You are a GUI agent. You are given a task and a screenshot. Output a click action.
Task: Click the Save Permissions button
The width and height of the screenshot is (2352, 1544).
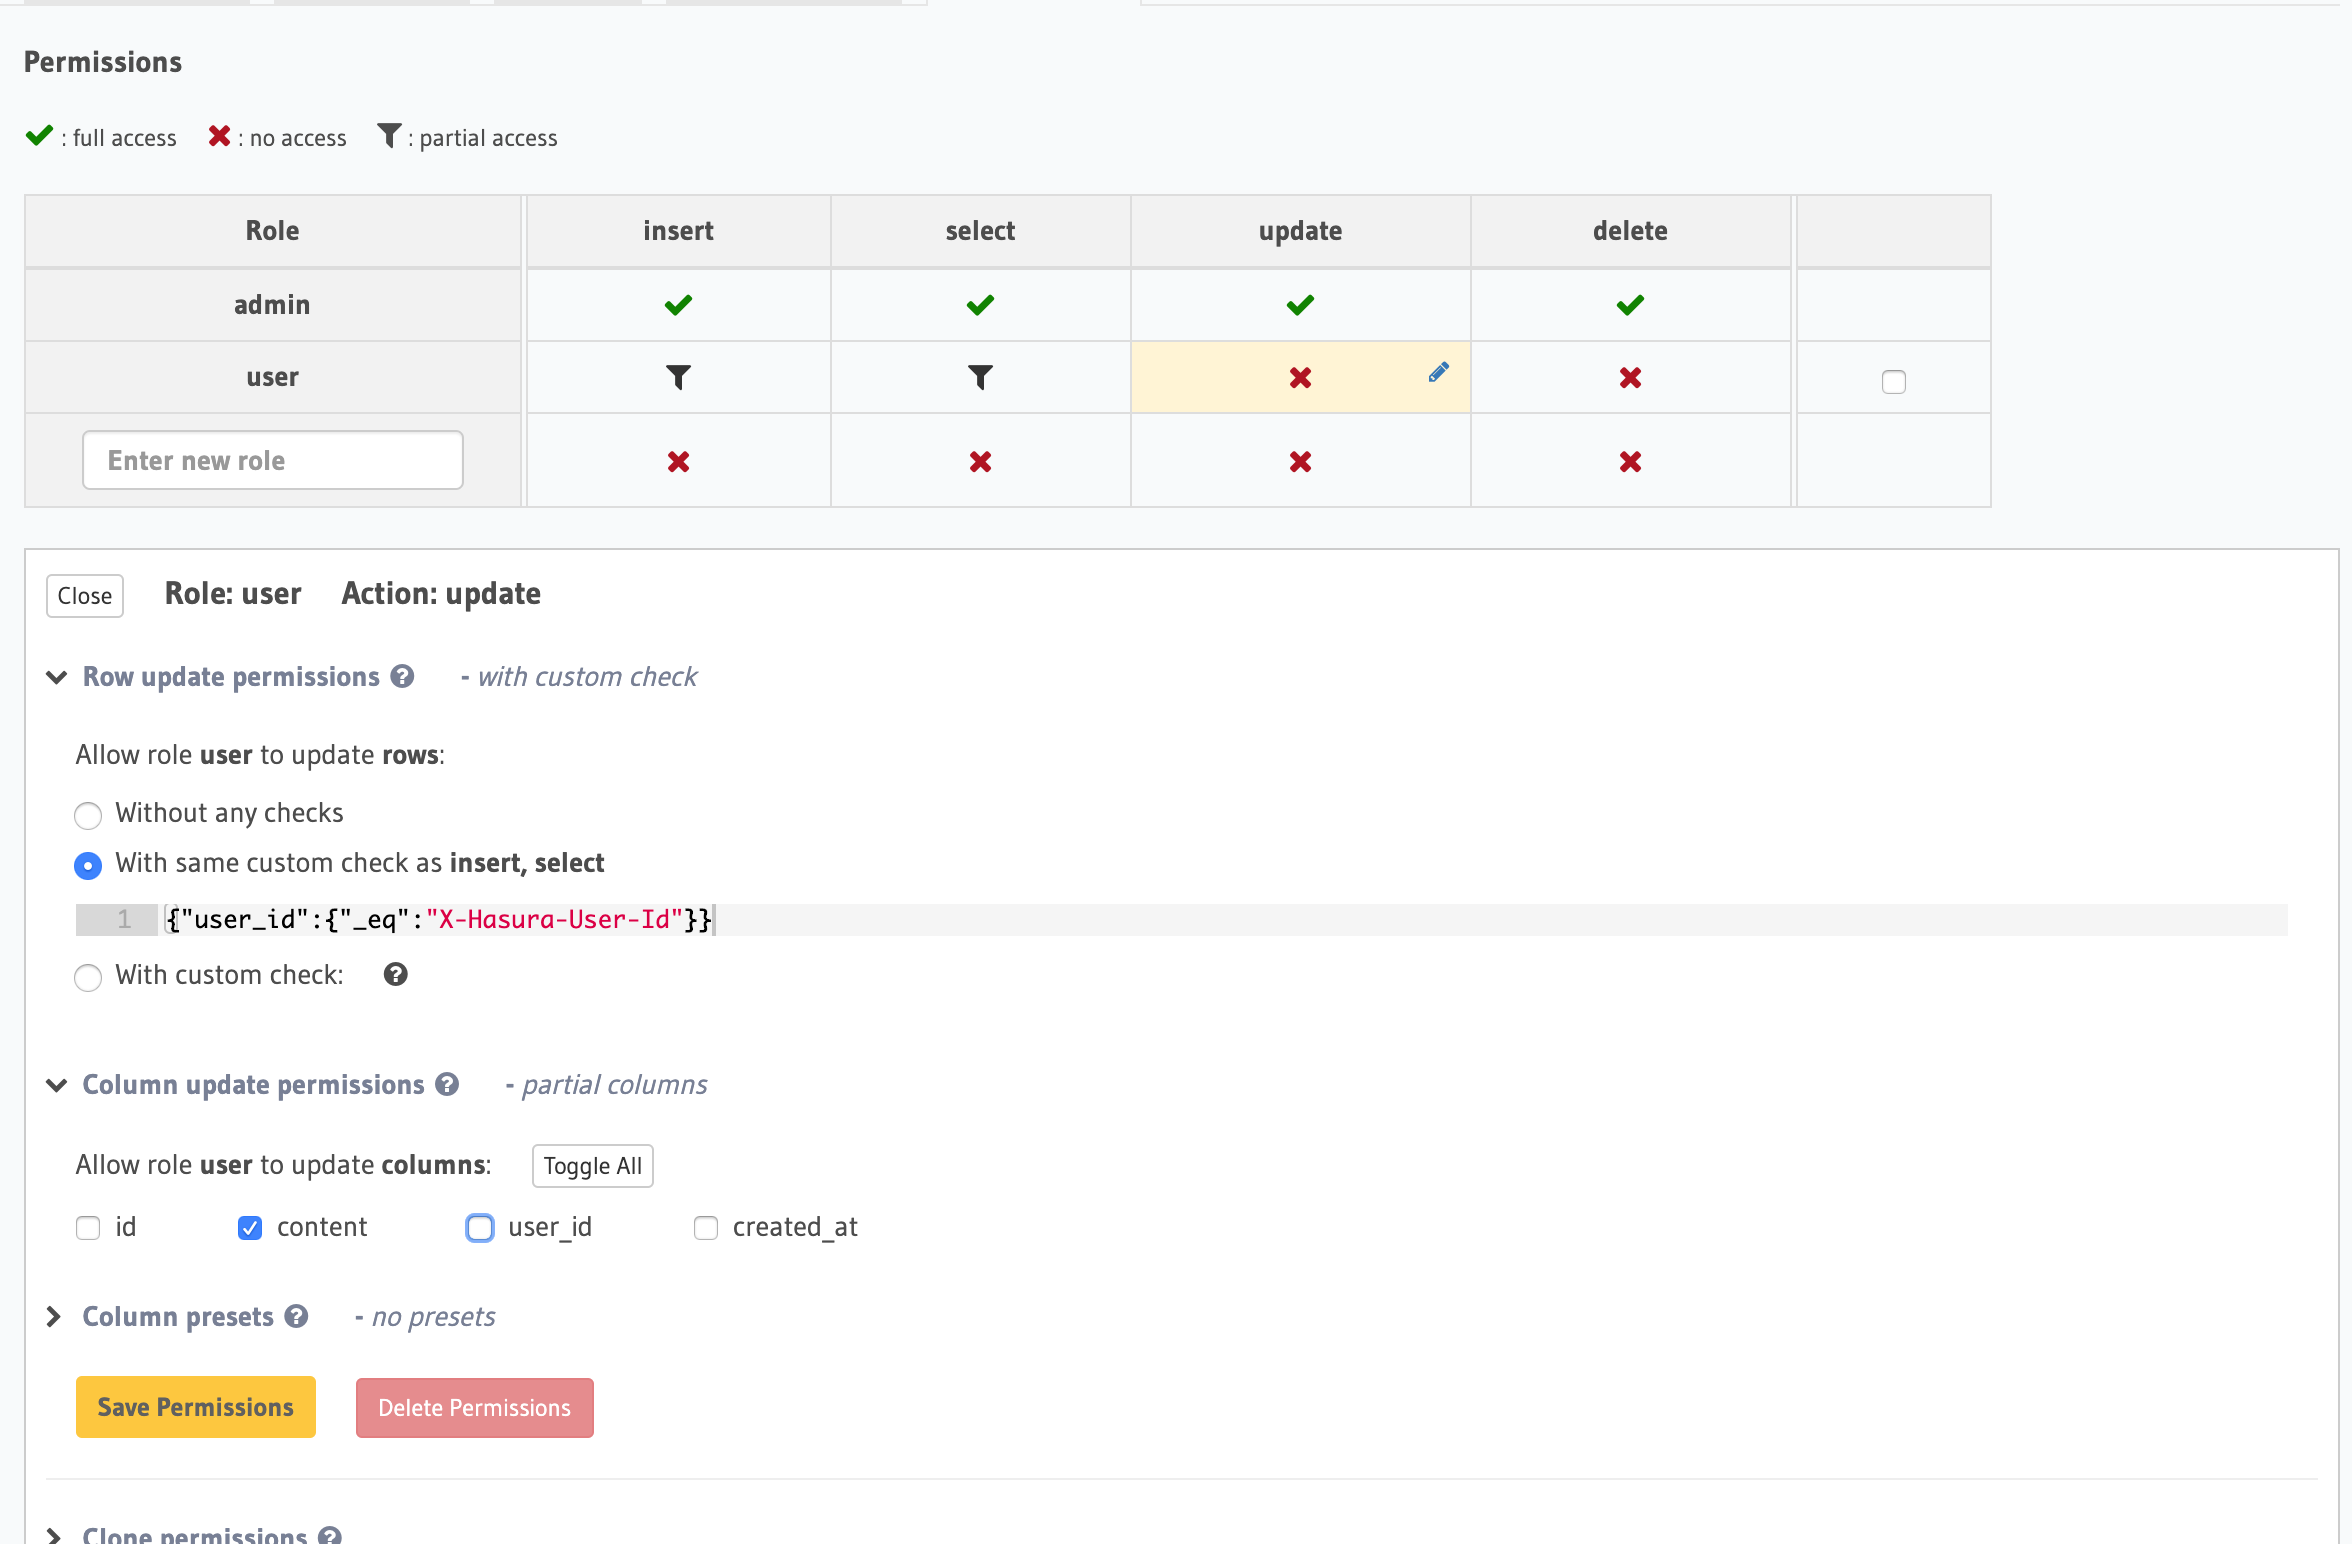[196, 1407]
